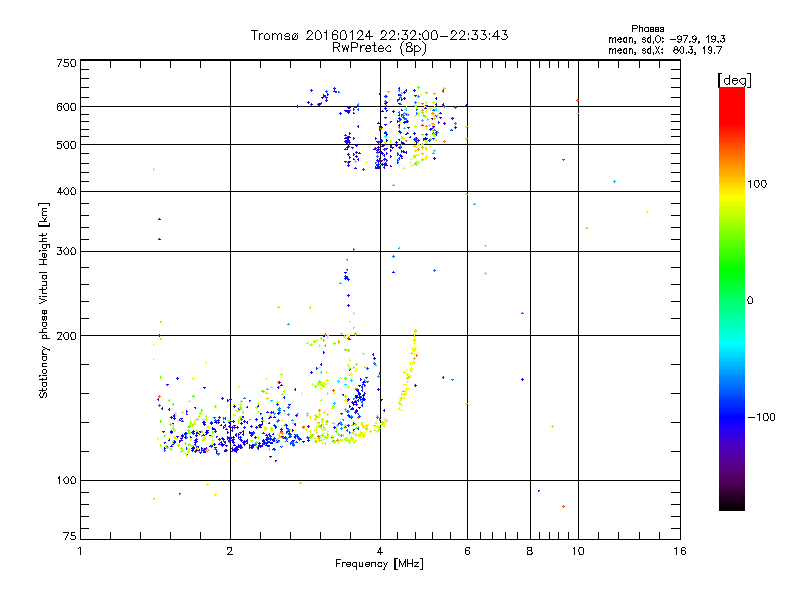The height and width of the screenshot is (600, 800).
Task: Click the colorbar tick label '-100'
Action: pyautogui.click(x=761, y=417)
